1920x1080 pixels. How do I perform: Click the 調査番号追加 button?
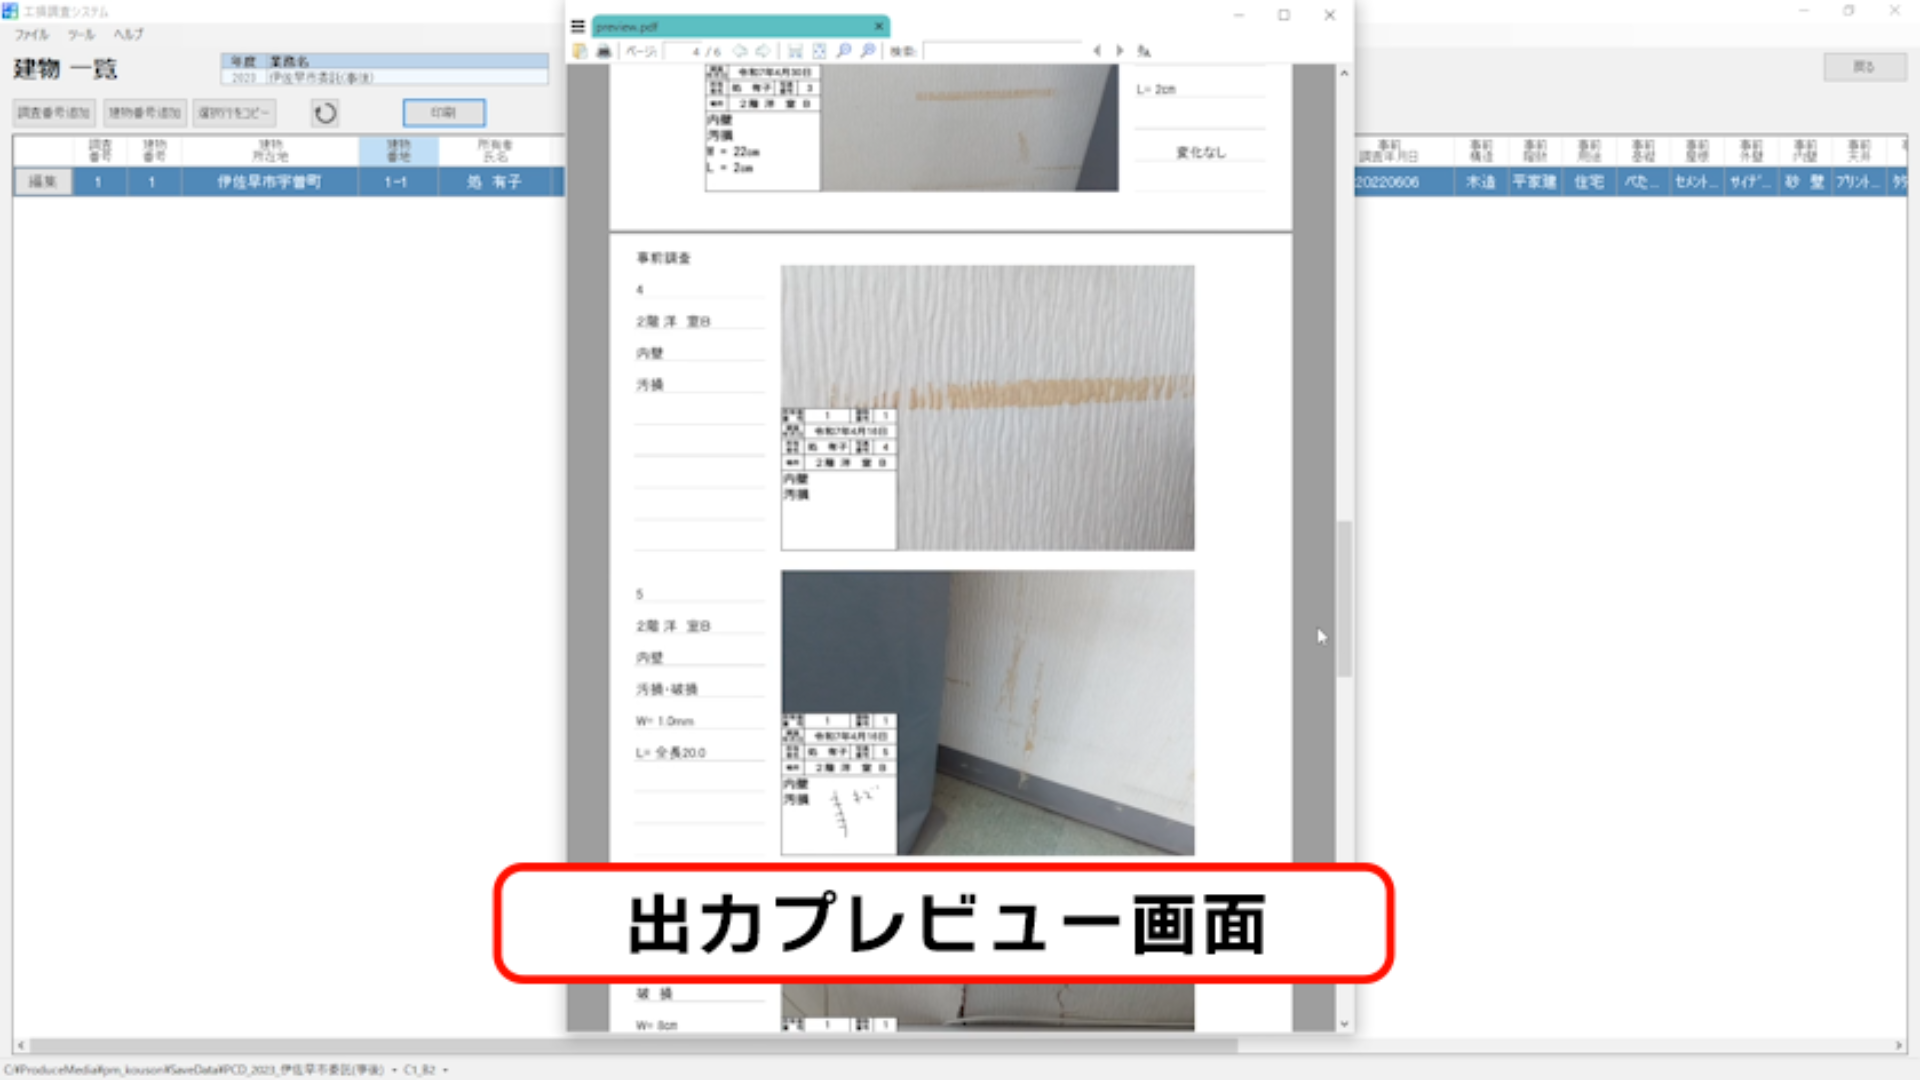click(x=54, y=113)
